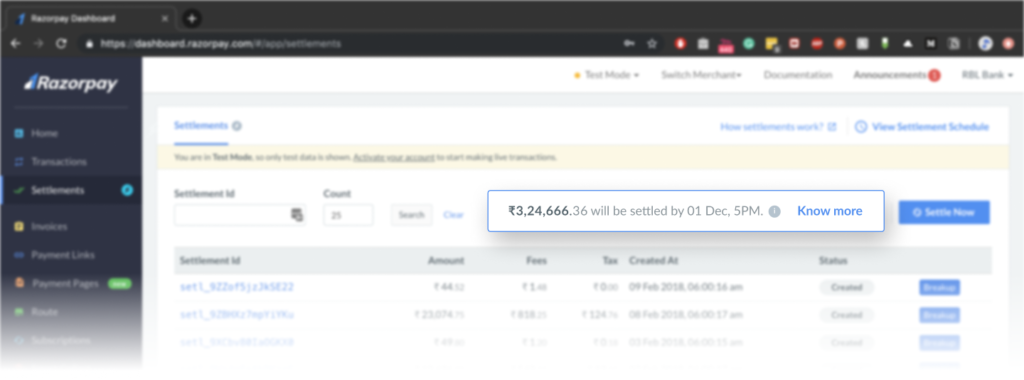1024x380 pixels.
Task: Click Breakup for the 08 Feb 2018 settlement
Action: [x=939, y=315]
